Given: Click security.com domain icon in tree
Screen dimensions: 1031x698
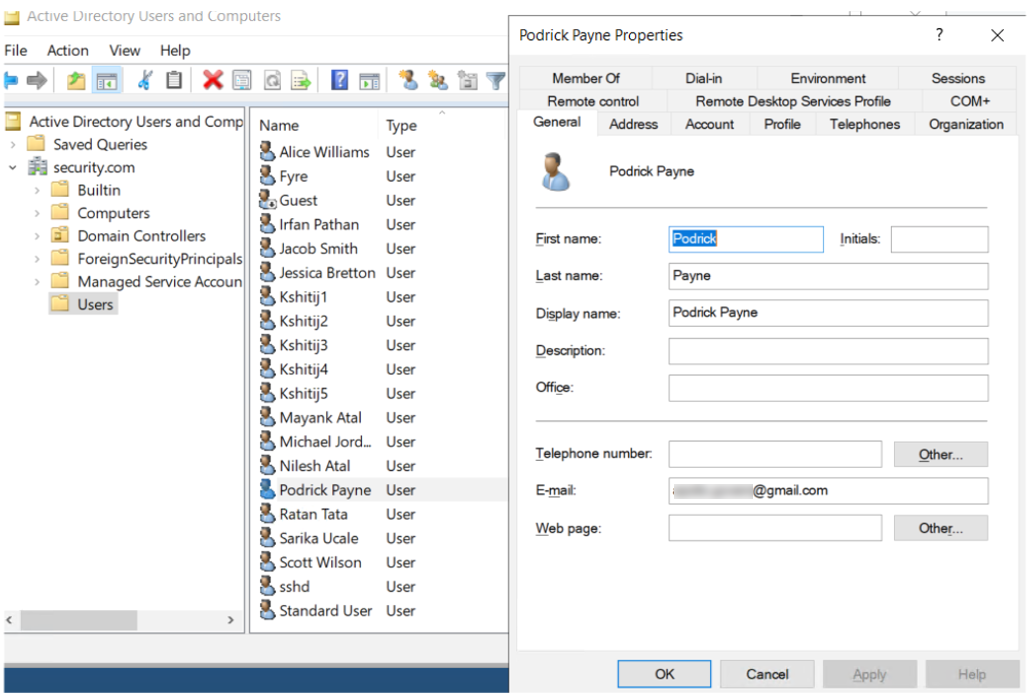Looking at the screenshot, I should [37, 167].
